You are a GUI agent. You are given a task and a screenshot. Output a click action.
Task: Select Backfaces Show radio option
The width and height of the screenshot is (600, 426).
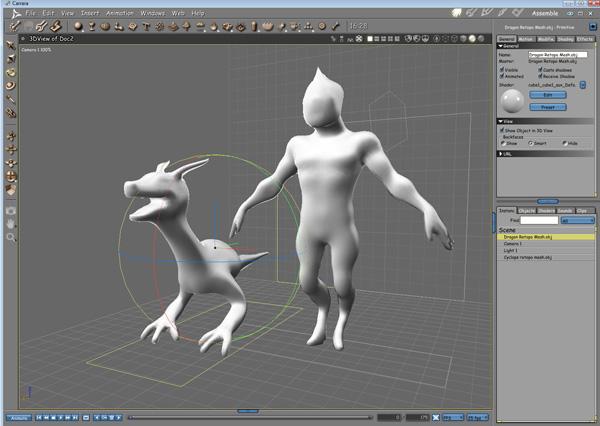point(503,143)
